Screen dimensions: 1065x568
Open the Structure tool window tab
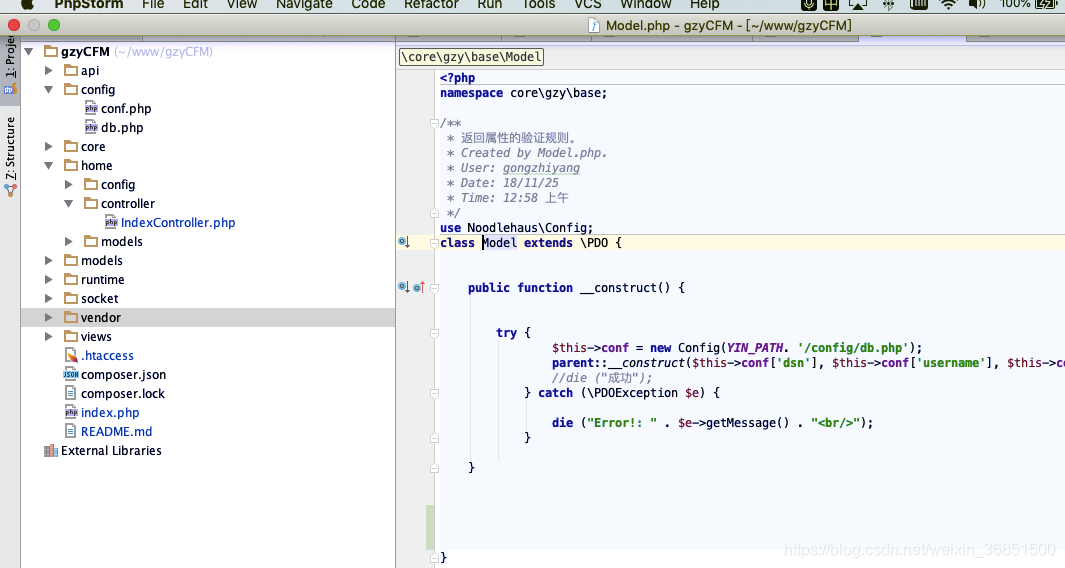[x=10, y=156]
